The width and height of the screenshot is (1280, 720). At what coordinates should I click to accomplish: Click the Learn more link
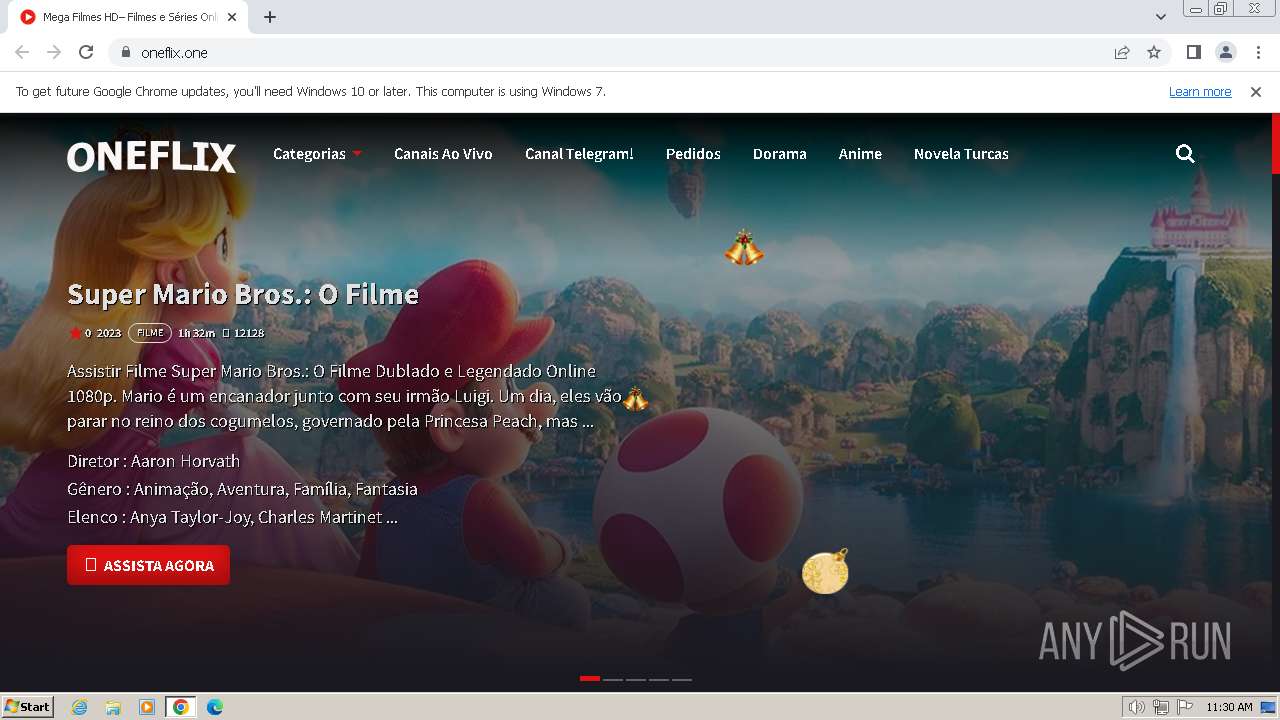[1200, 91]
